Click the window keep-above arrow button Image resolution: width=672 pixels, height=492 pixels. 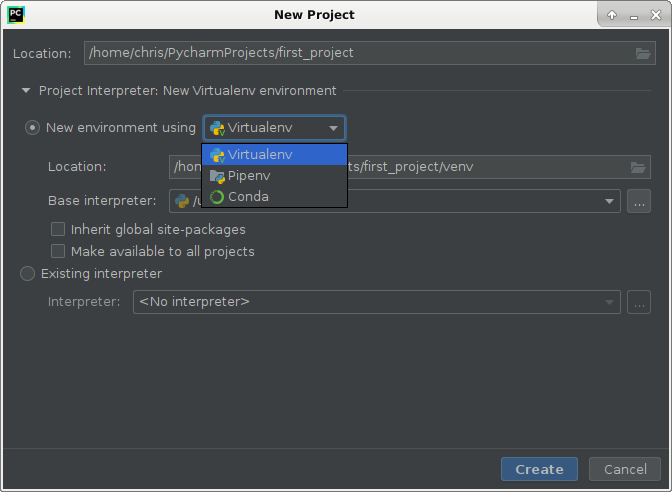click(612, 15)
